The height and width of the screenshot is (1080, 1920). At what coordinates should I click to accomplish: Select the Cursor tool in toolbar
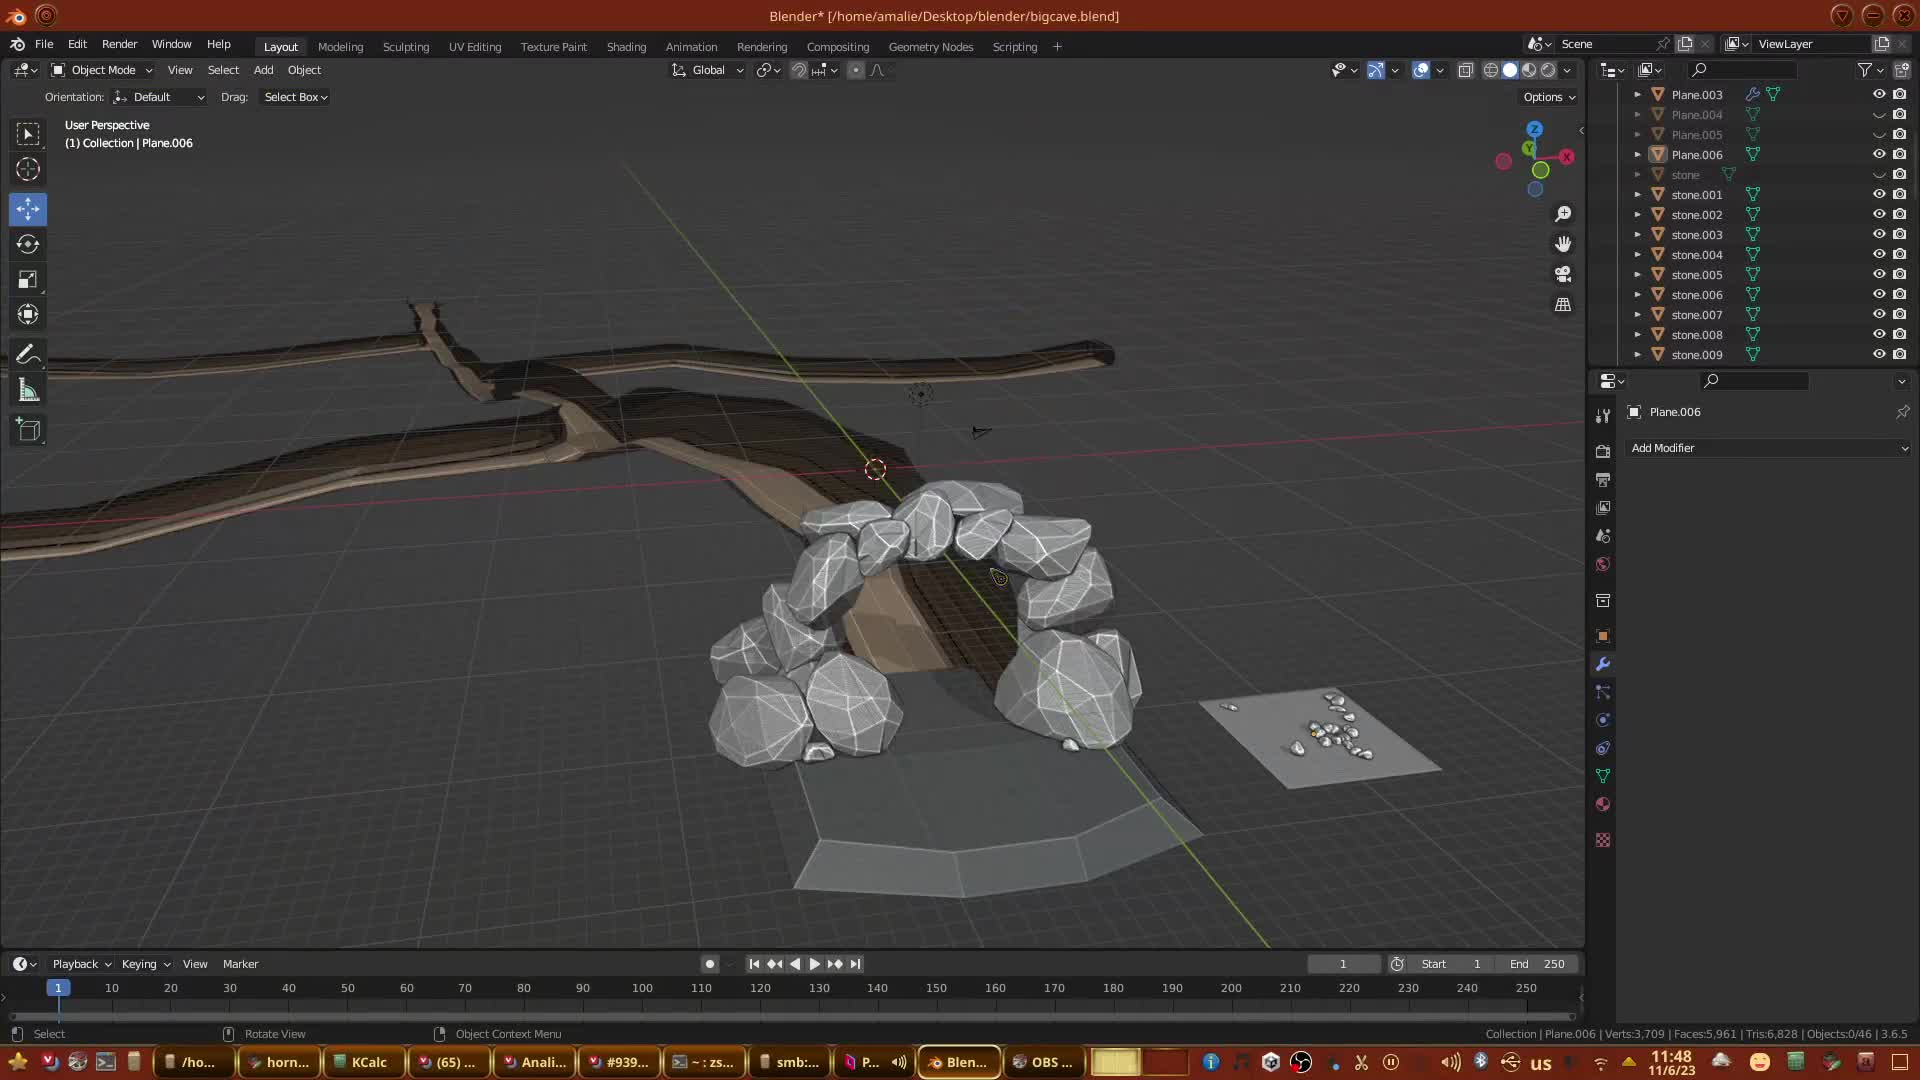(x=28, y=169)
